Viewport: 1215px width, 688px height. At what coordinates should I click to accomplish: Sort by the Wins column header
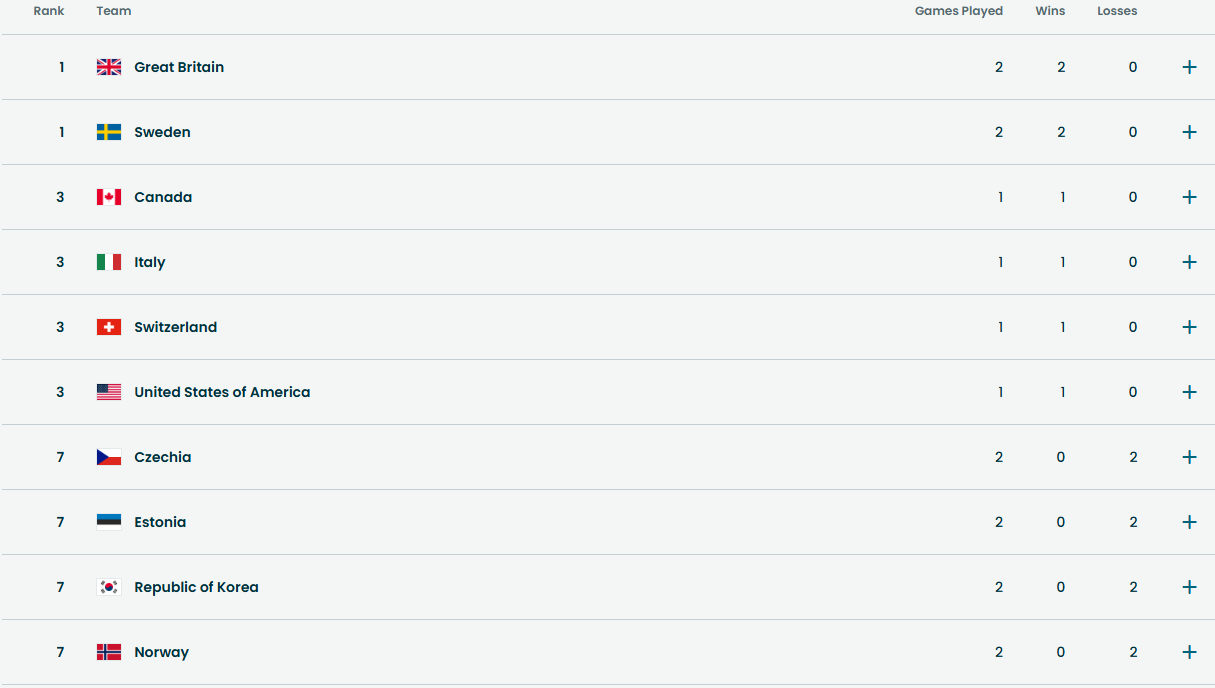pos(1050,11)
